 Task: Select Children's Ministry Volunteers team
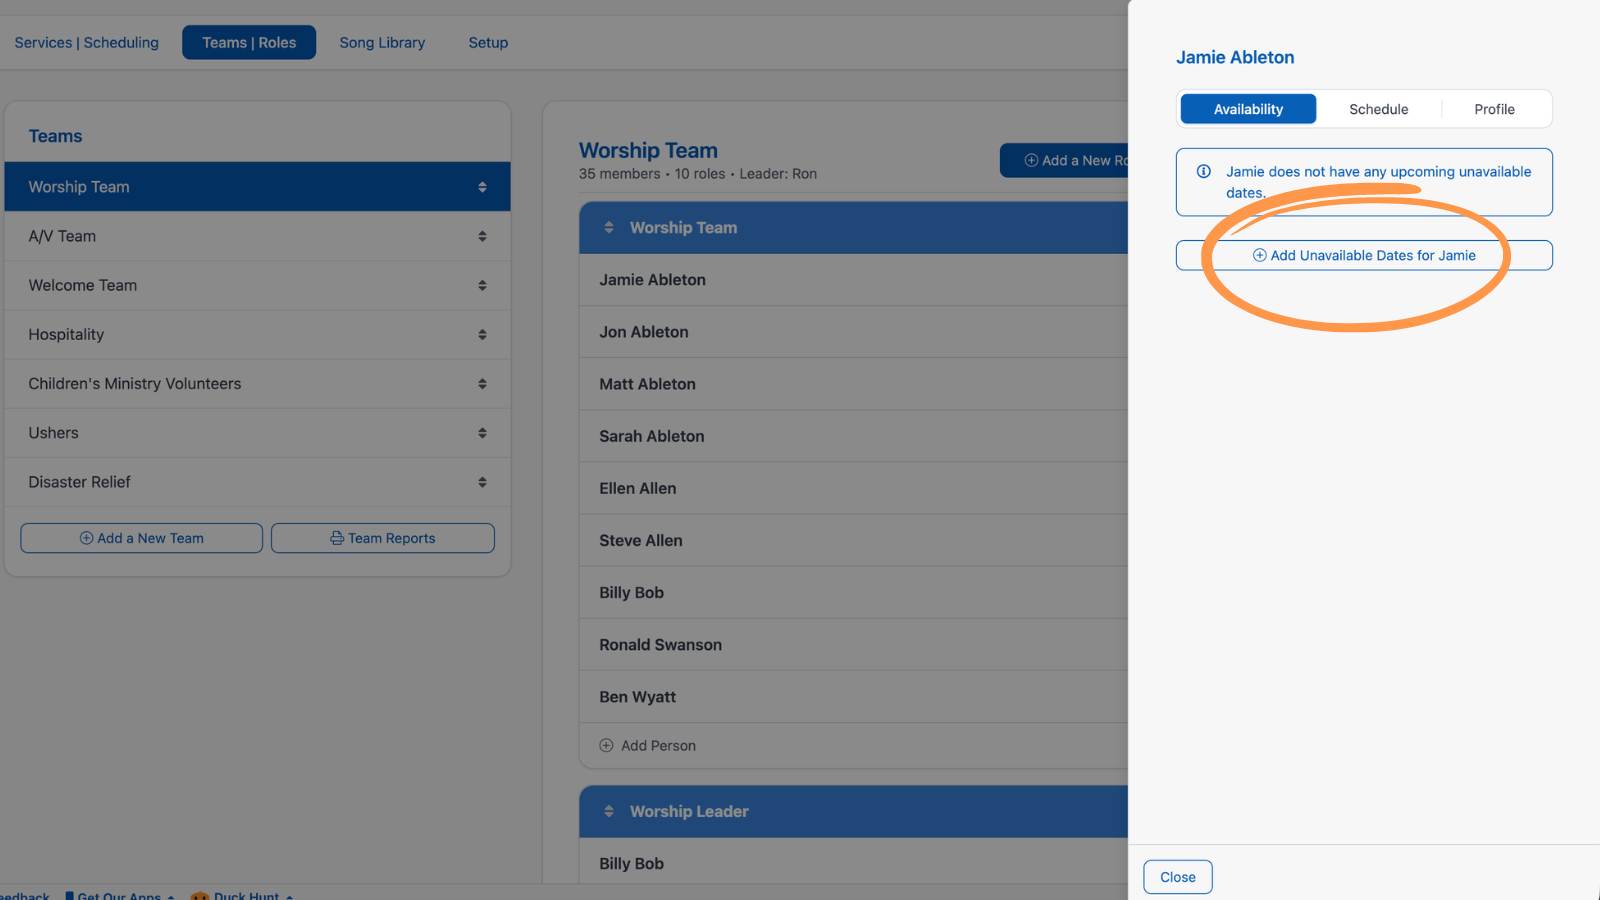click(257, 383)
